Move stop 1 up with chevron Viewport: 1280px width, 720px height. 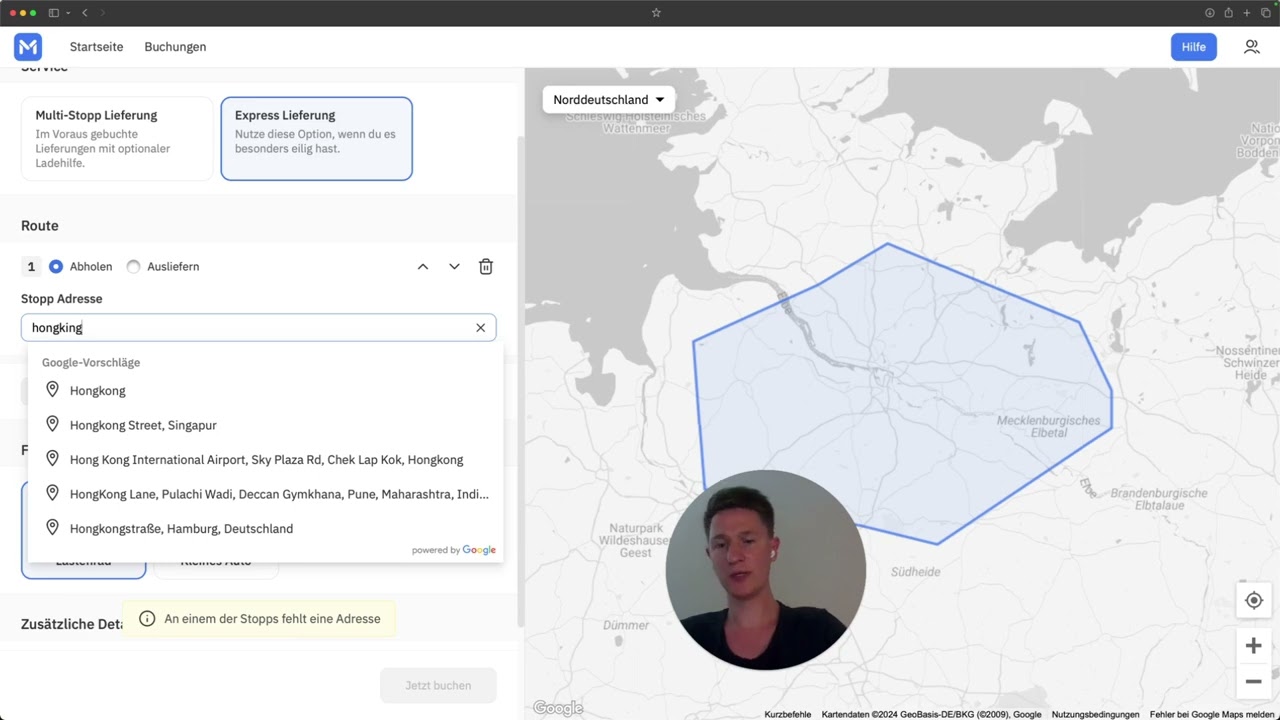tap(423, 267)
